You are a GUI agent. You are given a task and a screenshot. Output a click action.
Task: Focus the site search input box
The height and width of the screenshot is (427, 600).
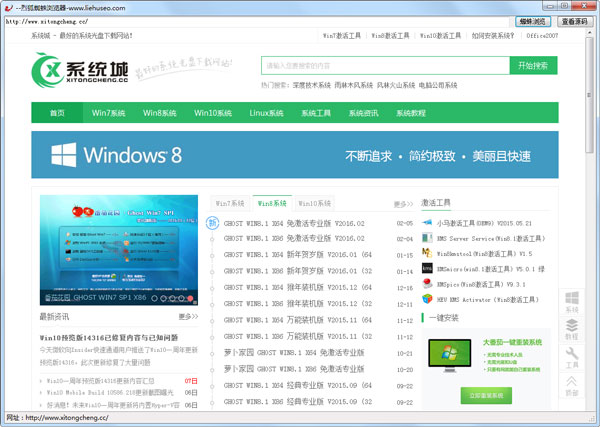385,65
